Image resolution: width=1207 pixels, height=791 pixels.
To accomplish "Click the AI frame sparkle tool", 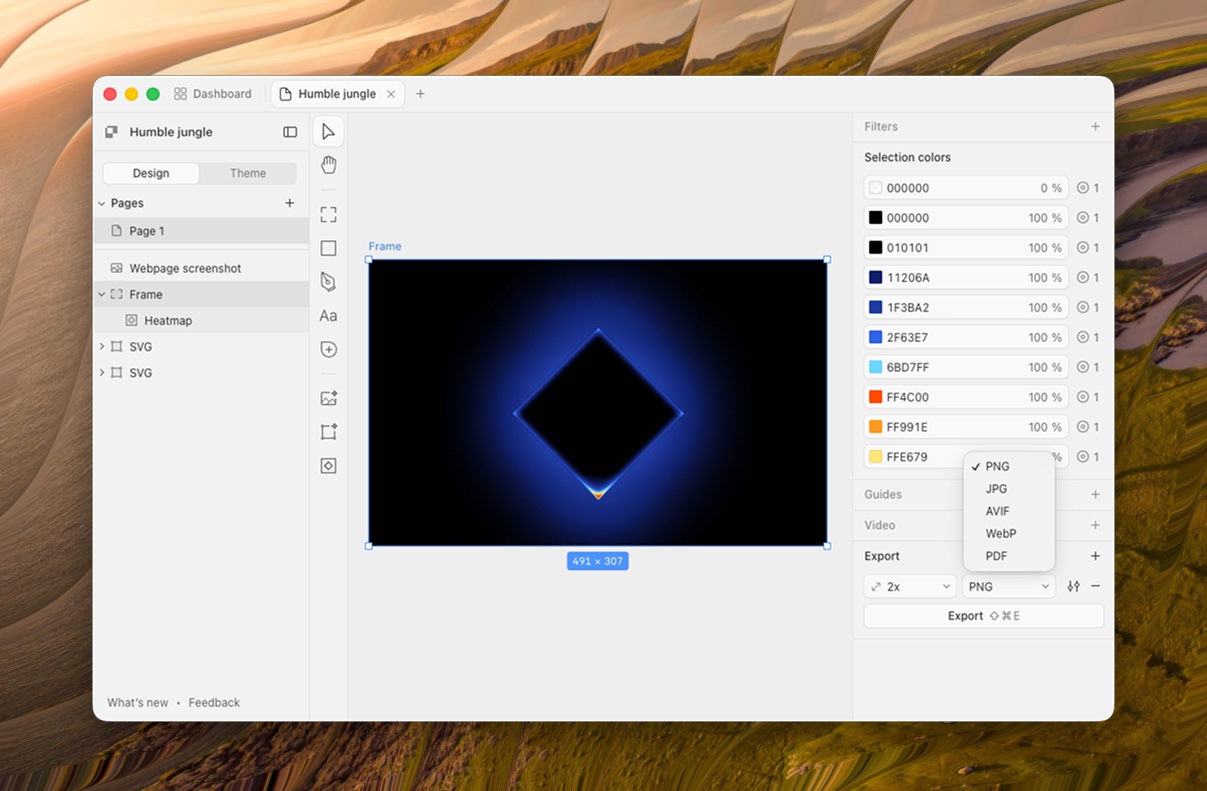I will click(x=328, y=432).
